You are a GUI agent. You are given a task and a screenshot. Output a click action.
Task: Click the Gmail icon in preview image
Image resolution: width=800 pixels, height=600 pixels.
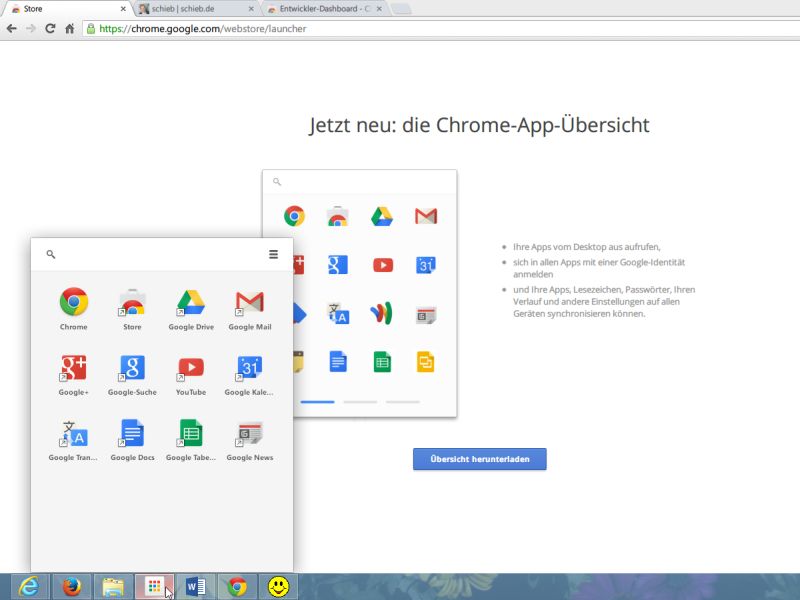tap(426, 216)
